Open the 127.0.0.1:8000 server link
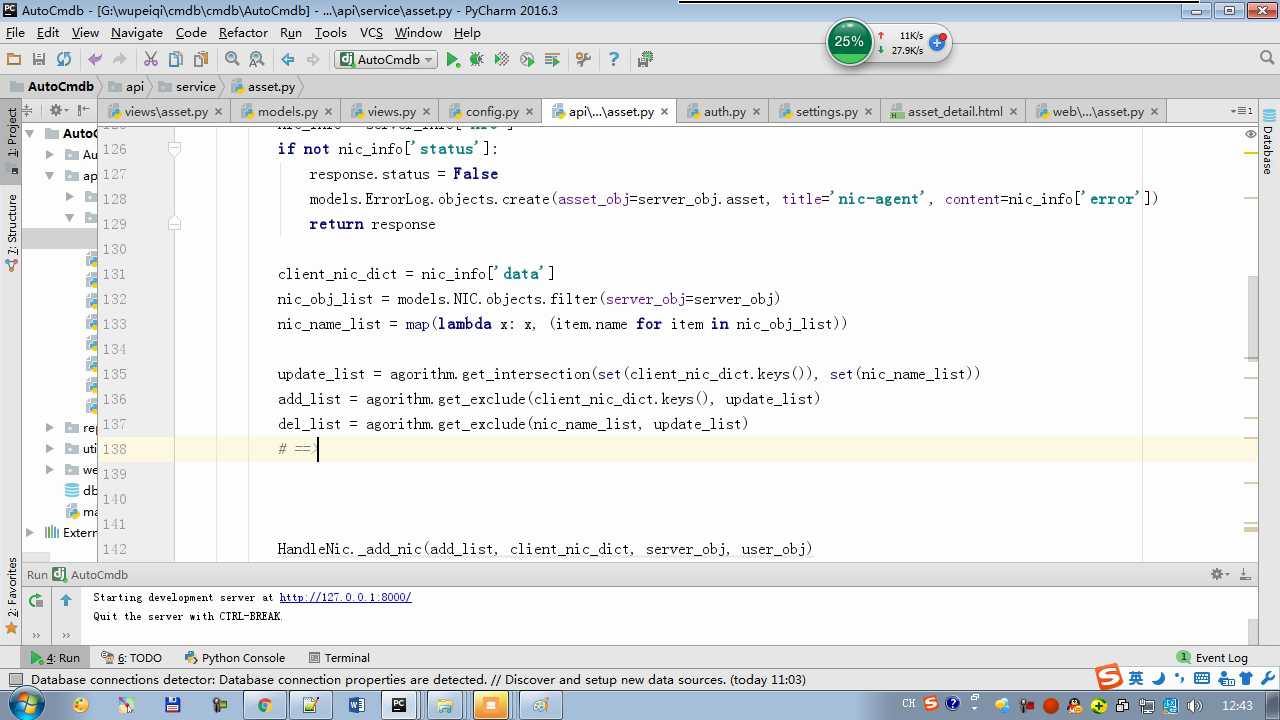This screenshot has width=1280, height=720. [345, 597]
